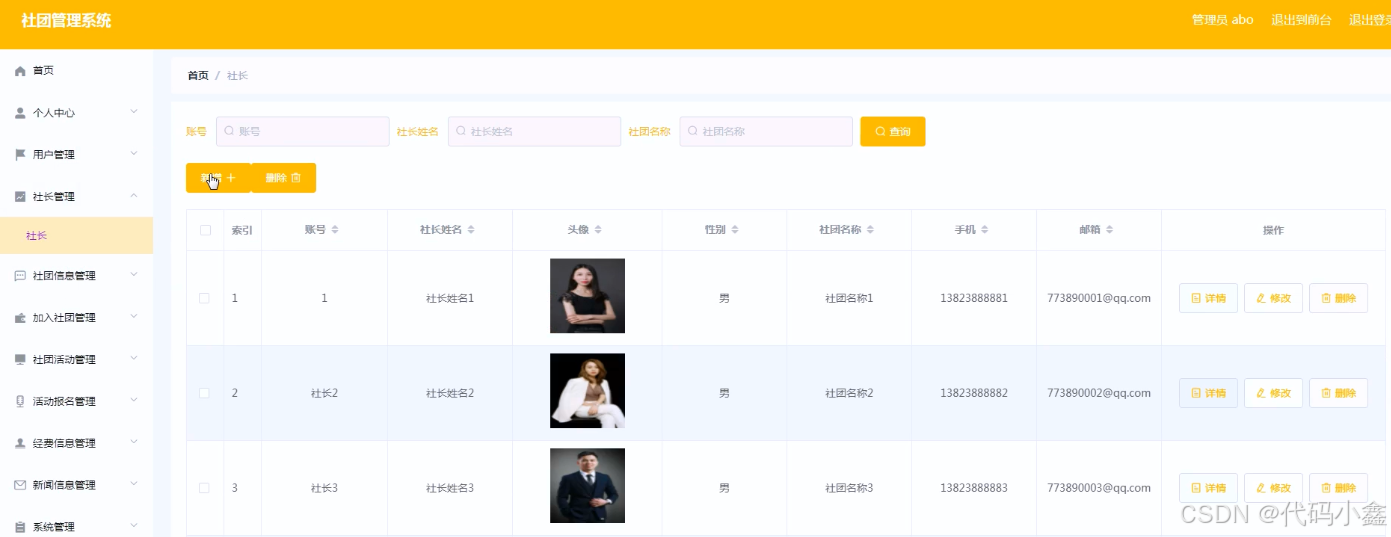
Task: Select the 社长 submenu item
Action: (76, 236)
